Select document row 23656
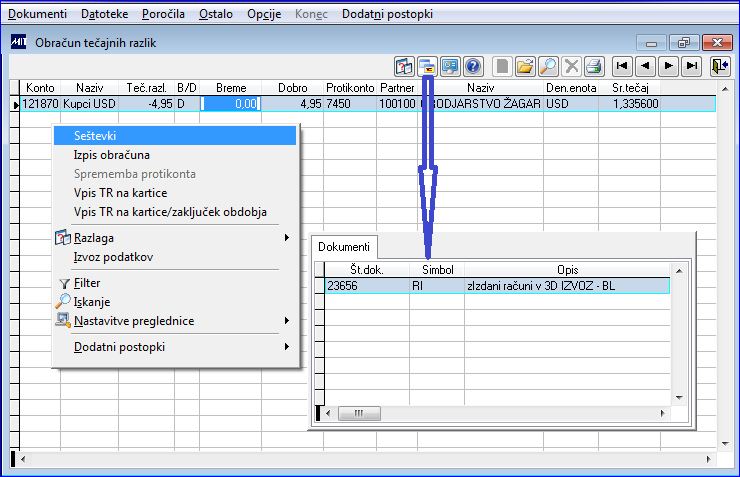 [497, 286]
